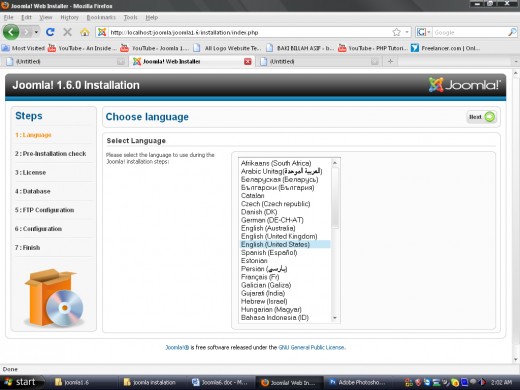The height and width of the screenshot is (390, 520).
Task: Open YouTube - PHP Tutori.. bookmark
Action: tap(372, 48)
